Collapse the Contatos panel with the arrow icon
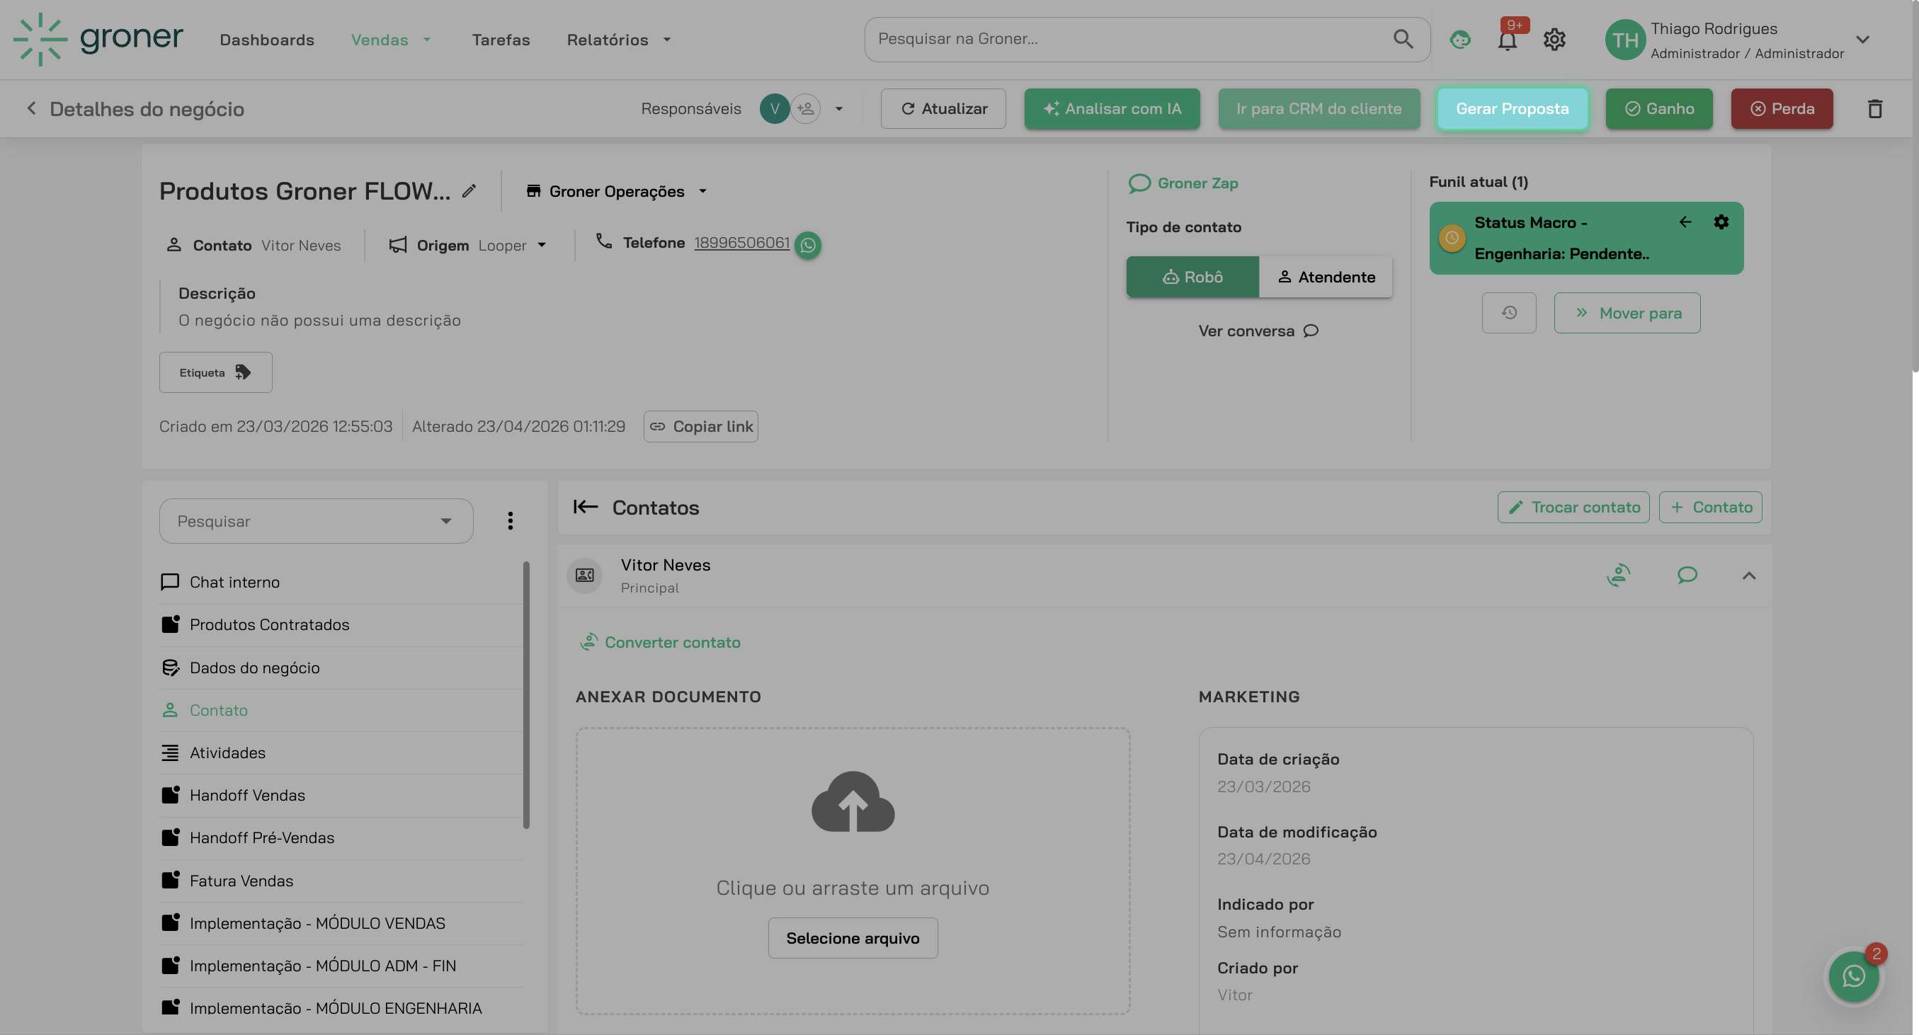Screen dimensions: 1919x1035 [x=585, y=507]
